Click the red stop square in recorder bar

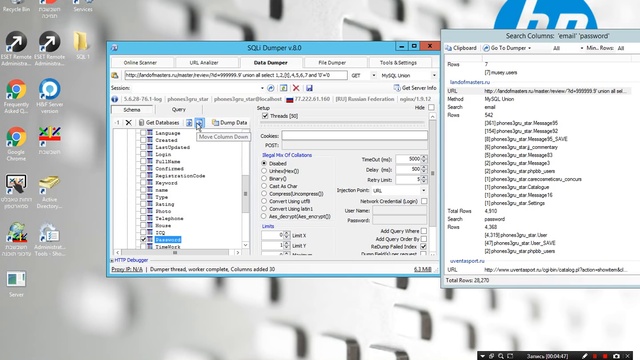pos(605,356)
